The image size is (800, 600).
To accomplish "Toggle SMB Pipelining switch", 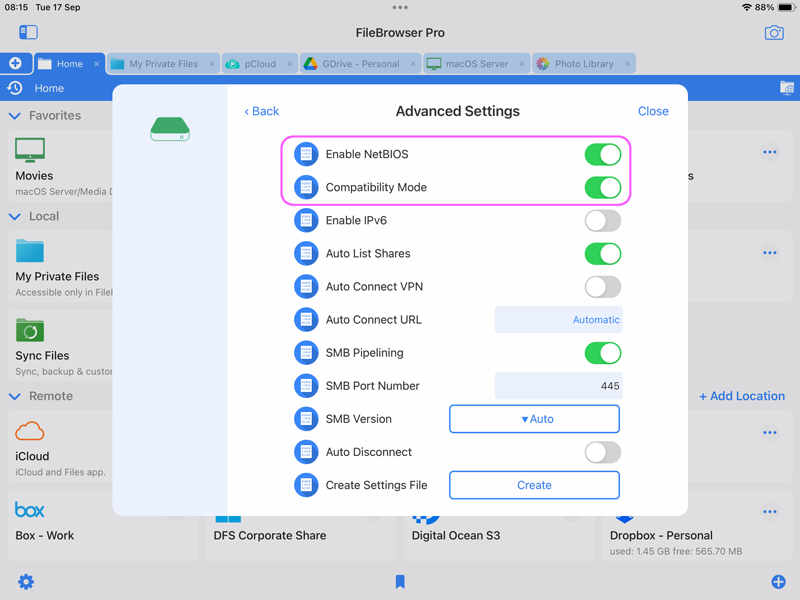I will (x=603, y=353).
